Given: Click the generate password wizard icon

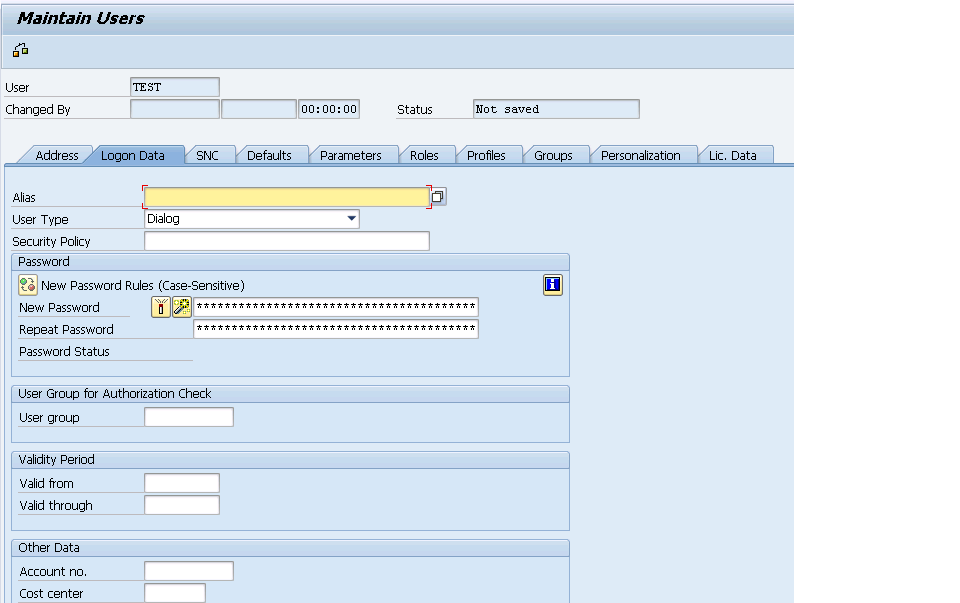Looking at the screenshot, I should pyautogui.click(x=180, y=307).
